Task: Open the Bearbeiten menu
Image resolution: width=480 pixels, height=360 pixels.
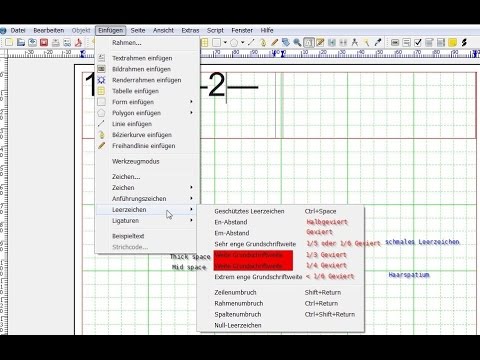Action: pos(49,30)
